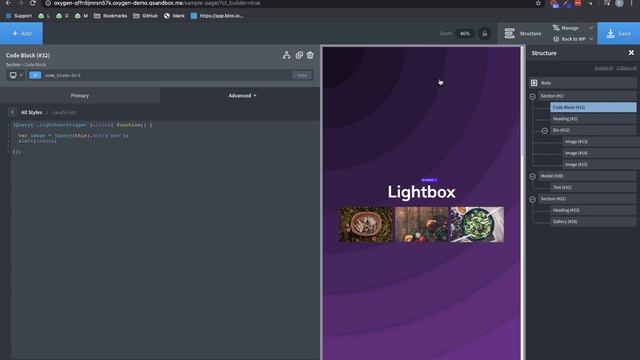Image resolution: width=640 pixels, height=360 pixels.
Task: Select Heading (#23) tree row
Action: (x=593, y=210)
